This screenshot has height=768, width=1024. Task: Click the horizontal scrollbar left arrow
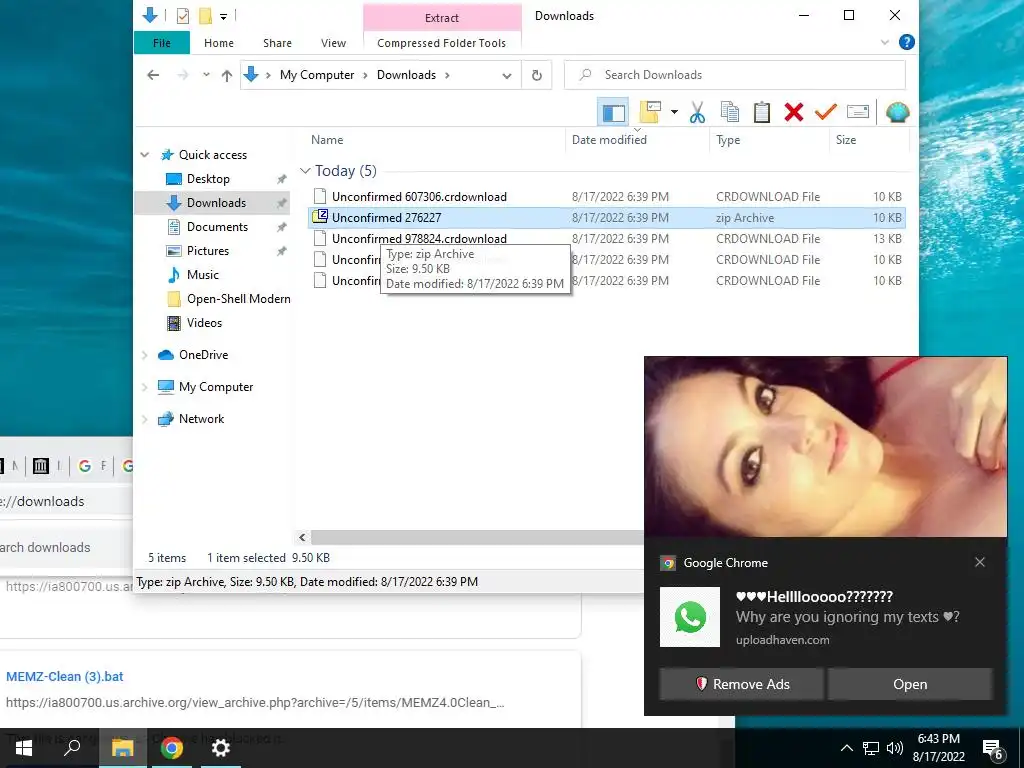(302, 537)
